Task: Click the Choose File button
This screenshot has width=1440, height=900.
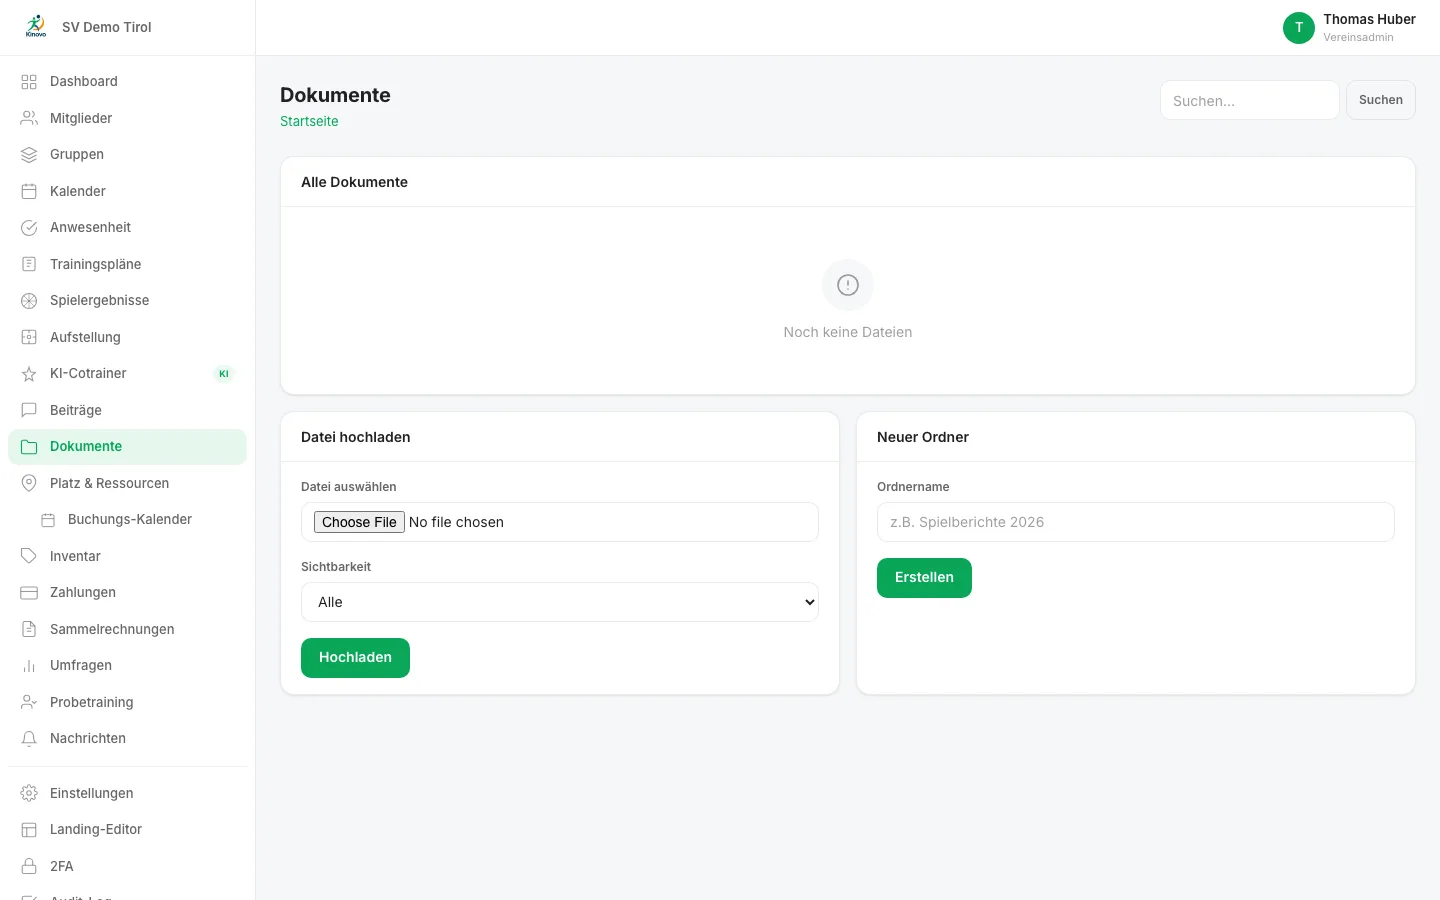Action: click(359, 522)
